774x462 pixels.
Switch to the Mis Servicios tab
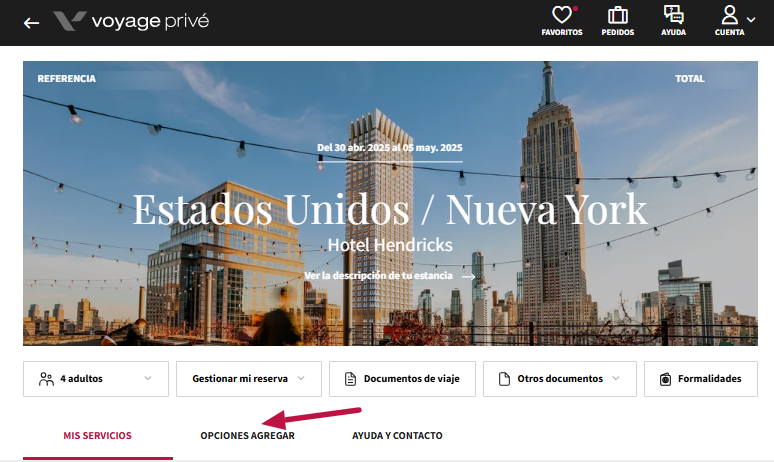[98, 436]
